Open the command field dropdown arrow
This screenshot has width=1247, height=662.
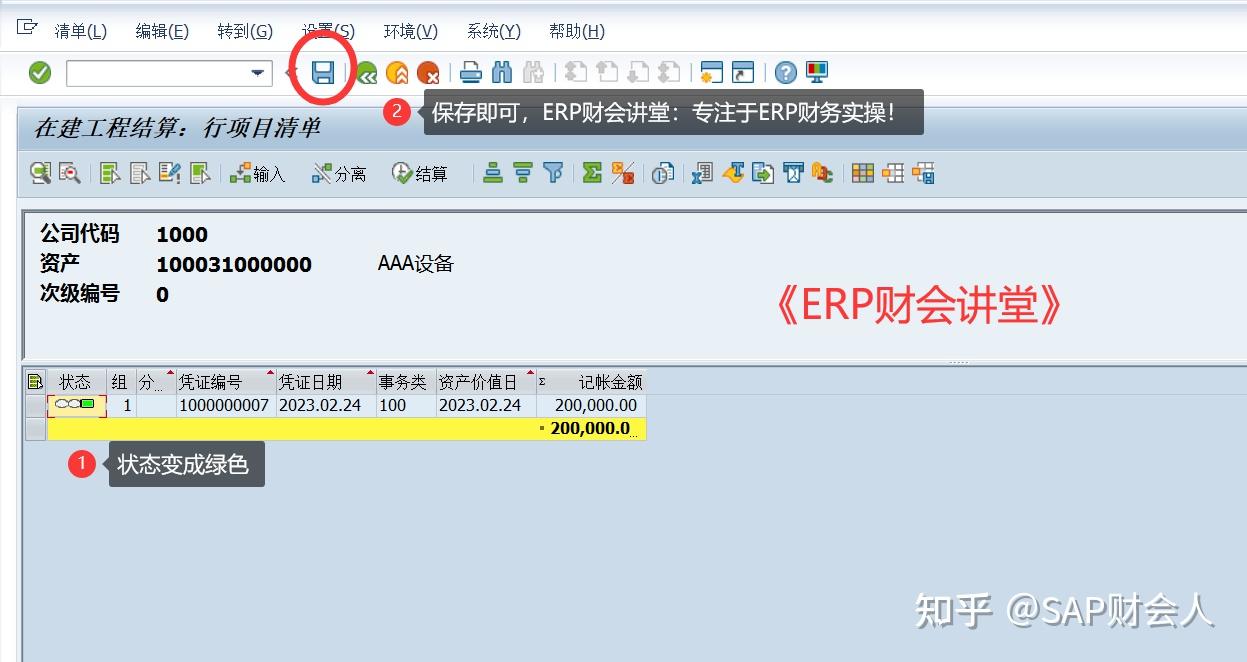[258, 72]
